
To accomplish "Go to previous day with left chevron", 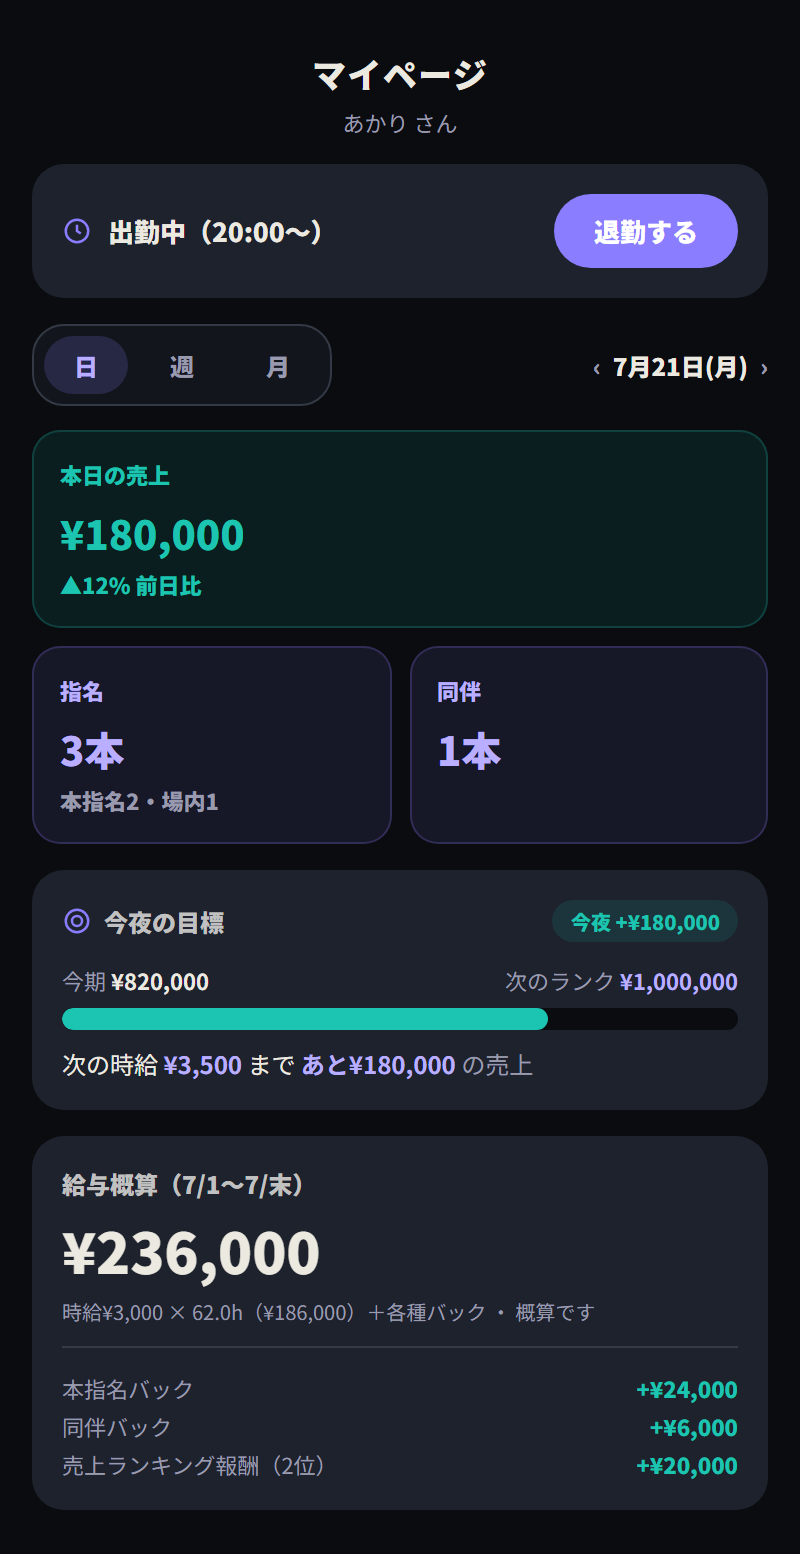I will point(596,368).
